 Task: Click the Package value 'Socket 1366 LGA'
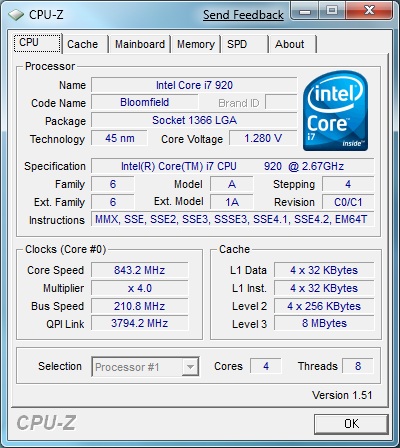(194, 120)
